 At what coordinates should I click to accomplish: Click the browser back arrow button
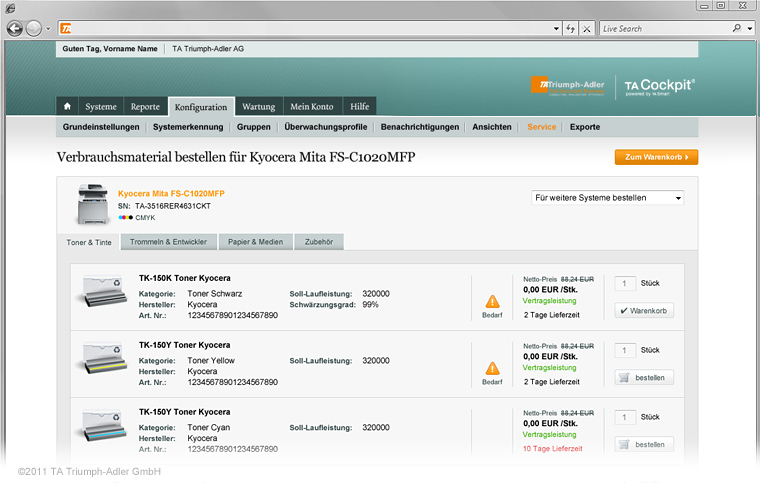point(15,29)
